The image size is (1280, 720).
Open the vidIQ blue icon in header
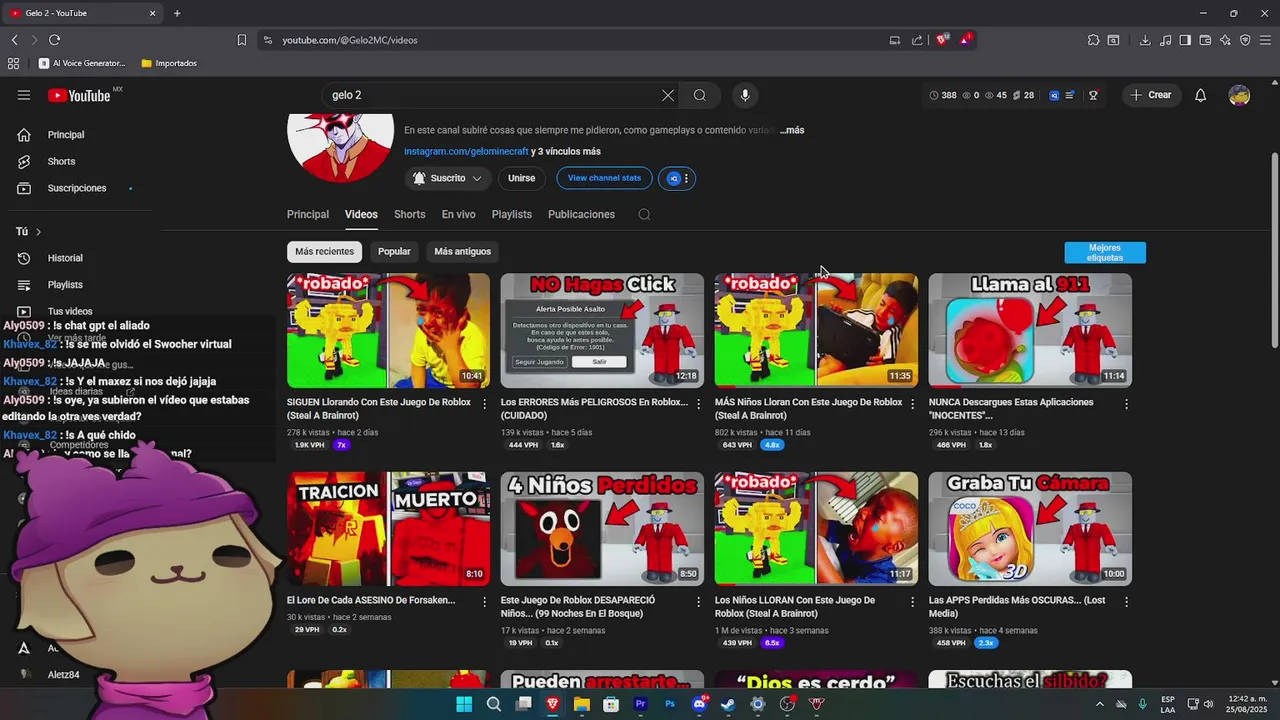pyautogui.click(x=1054, y=95)
